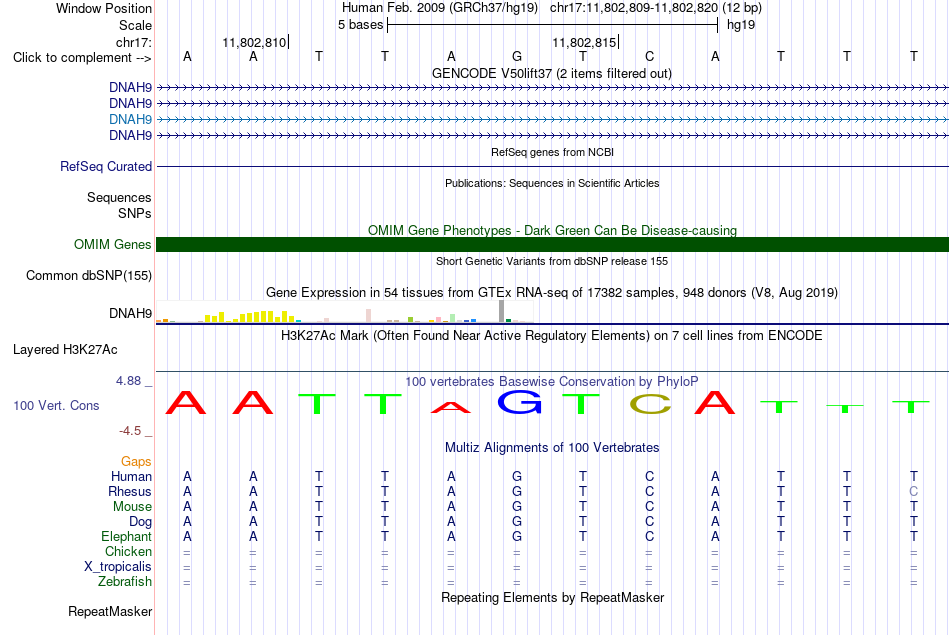
Task: Click '100 vertebrates Basewise Conservation by PhyloP' title
Action: point(551,382)
